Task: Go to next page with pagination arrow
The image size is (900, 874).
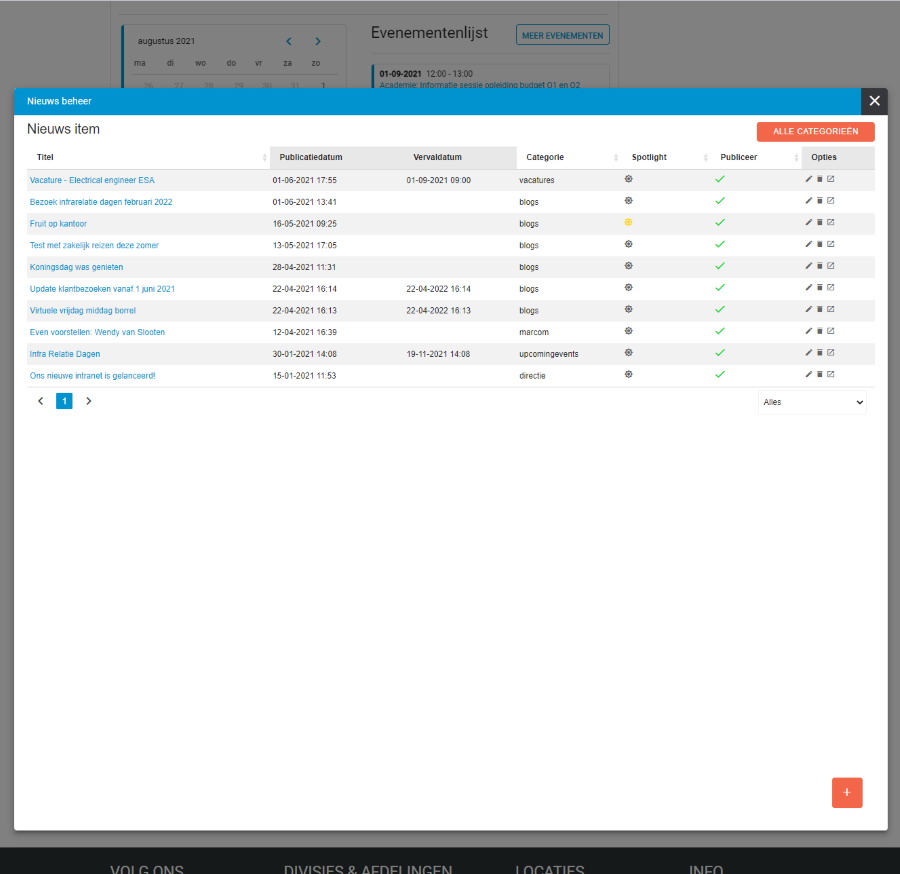Action: click(88, 401)
